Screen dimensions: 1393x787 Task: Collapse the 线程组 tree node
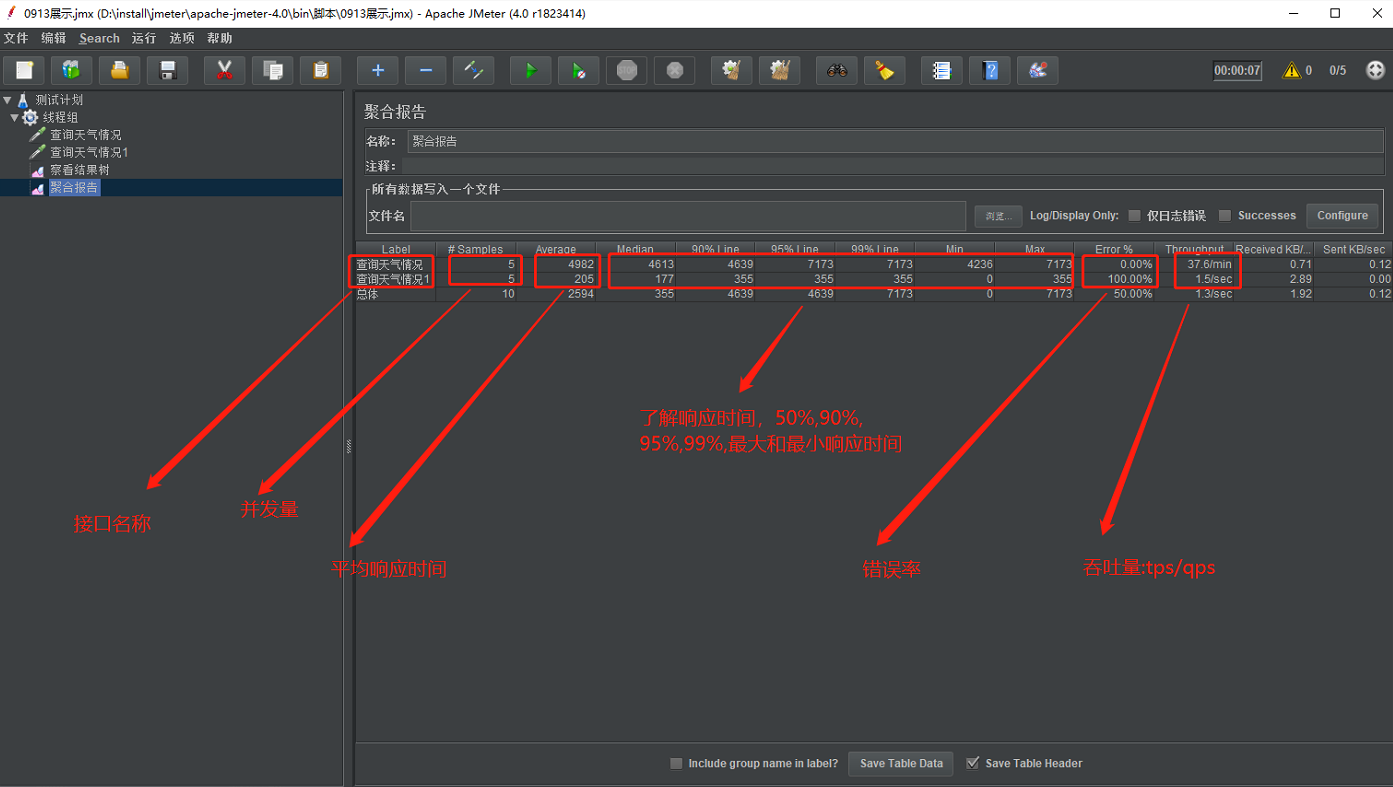click(x=15, y=117)
